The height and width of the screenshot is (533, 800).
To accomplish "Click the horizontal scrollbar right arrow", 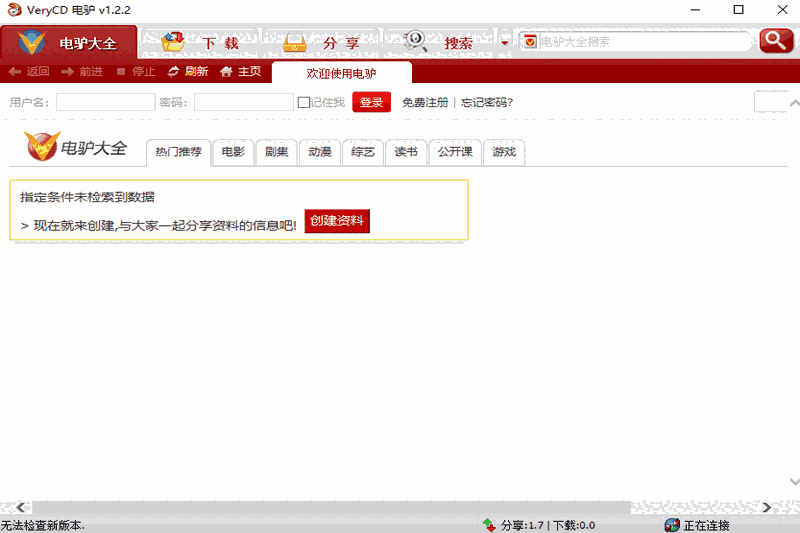I will click(x=766, y=507).
